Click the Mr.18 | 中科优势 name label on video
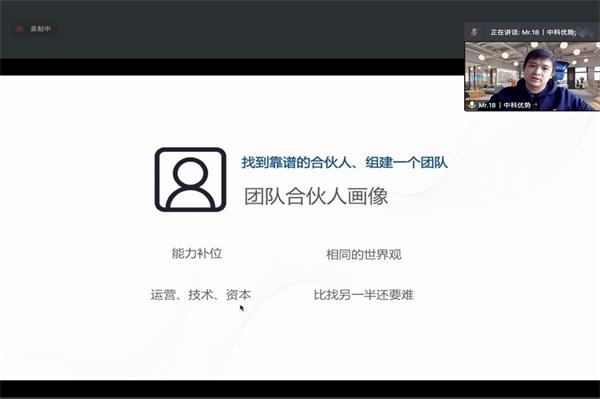The width and height of the screenshot is (600, 399). (x=504, y=105)
